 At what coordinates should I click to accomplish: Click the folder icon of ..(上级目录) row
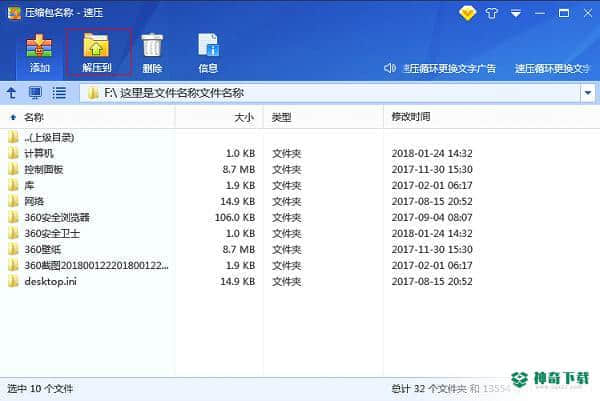coord(13,137)
